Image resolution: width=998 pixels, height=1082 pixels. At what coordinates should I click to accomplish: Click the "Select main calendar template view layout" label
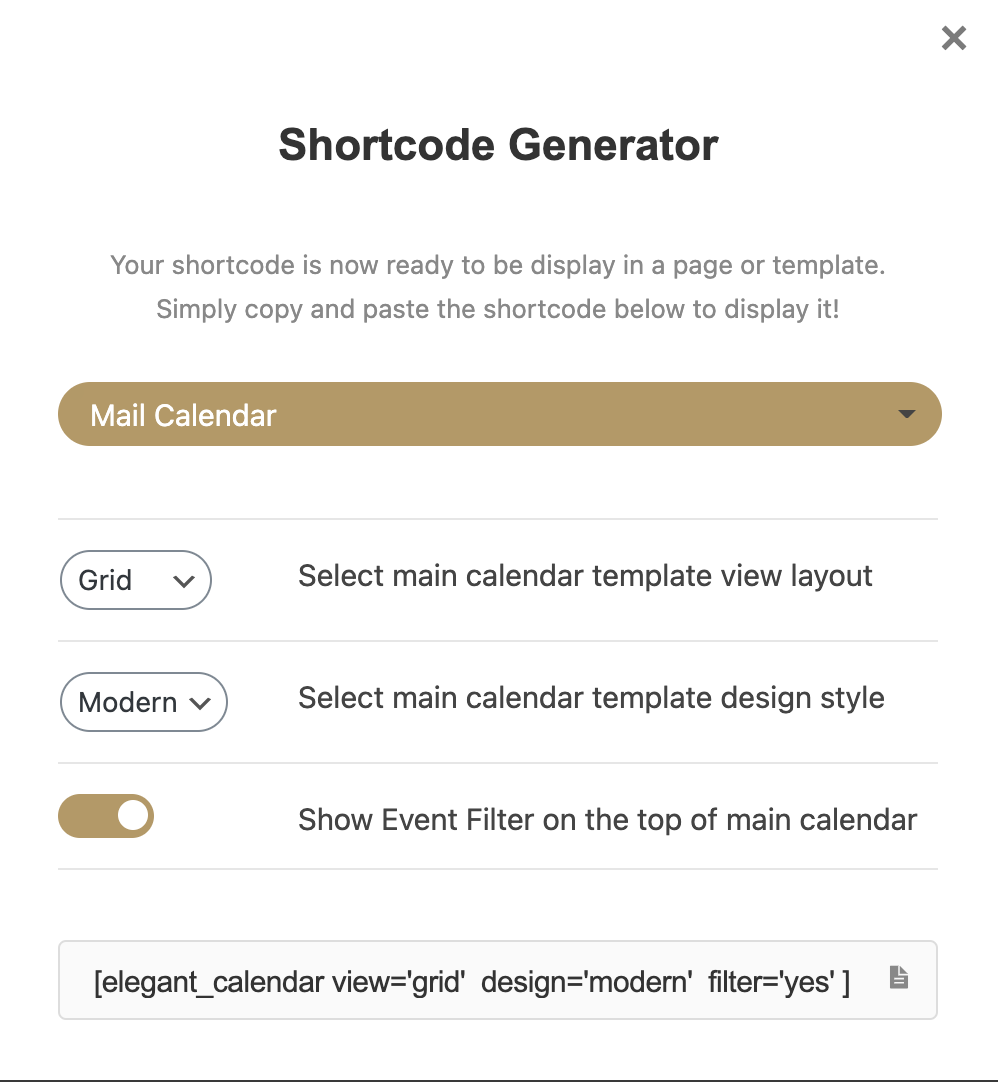(x=585, y=576)
